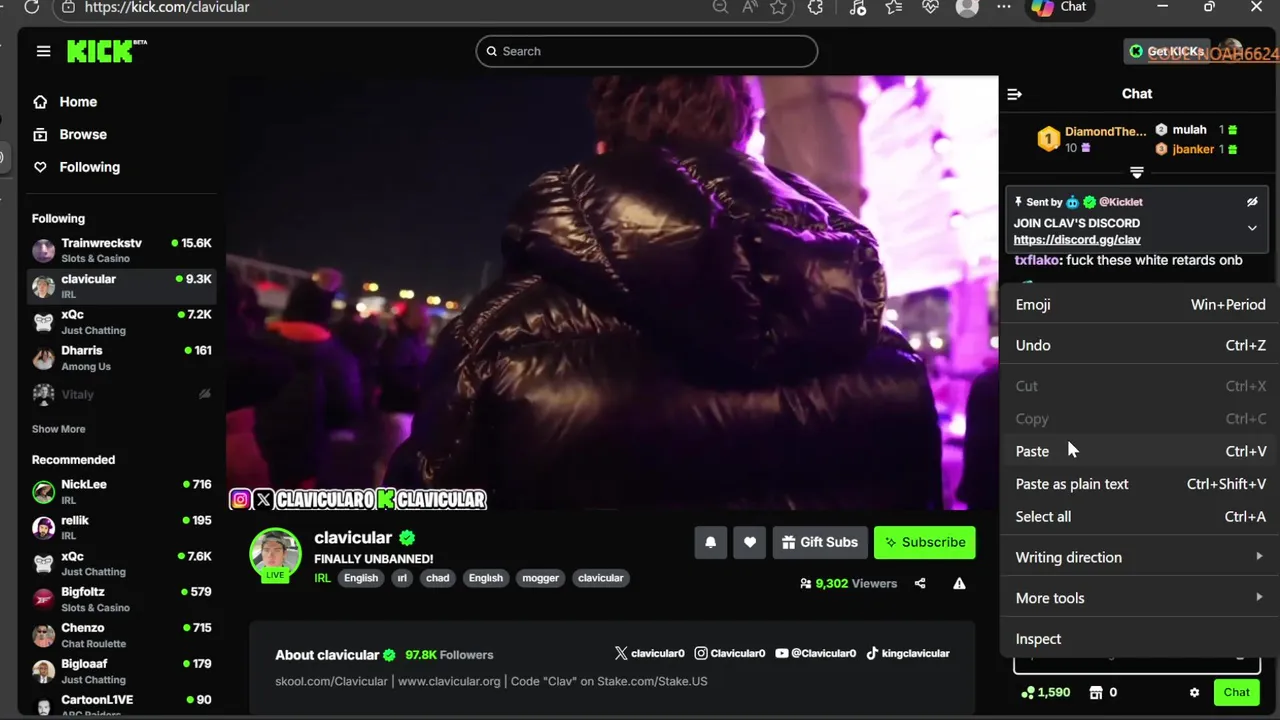Open browser extensions puzzle icon
This screenshot has height=720, width=1280.
[816, 7]
